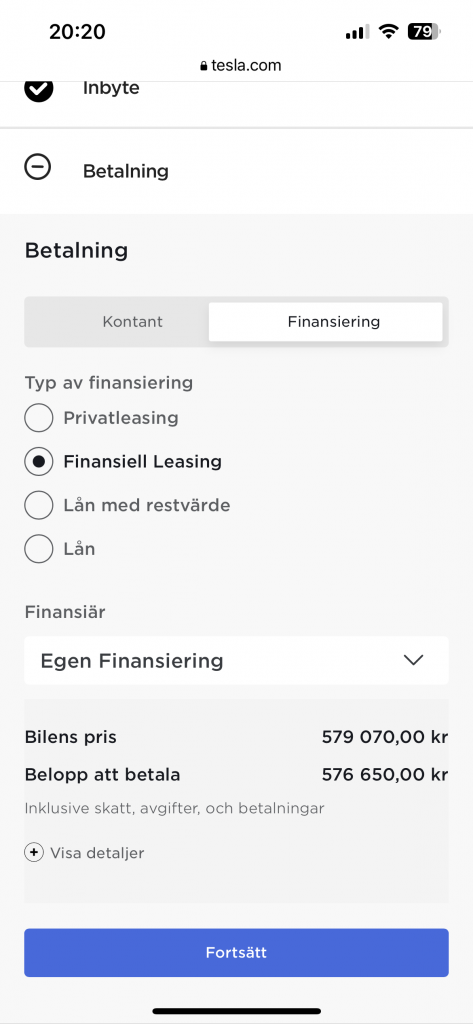Switch to the Kontant tab
This screenshot has width=473, height=1024.
(x=133, y=322)
